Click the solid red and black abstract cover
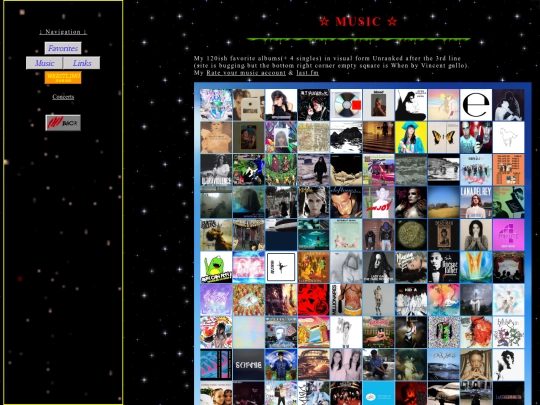The image size is (540, 405). [313, 300]
